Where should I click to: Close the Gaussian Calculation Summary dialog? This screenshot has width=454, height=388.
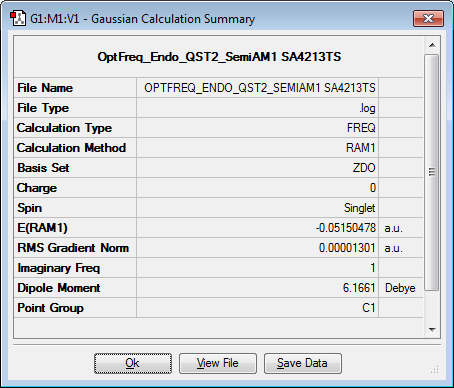[x=428, y=18]
